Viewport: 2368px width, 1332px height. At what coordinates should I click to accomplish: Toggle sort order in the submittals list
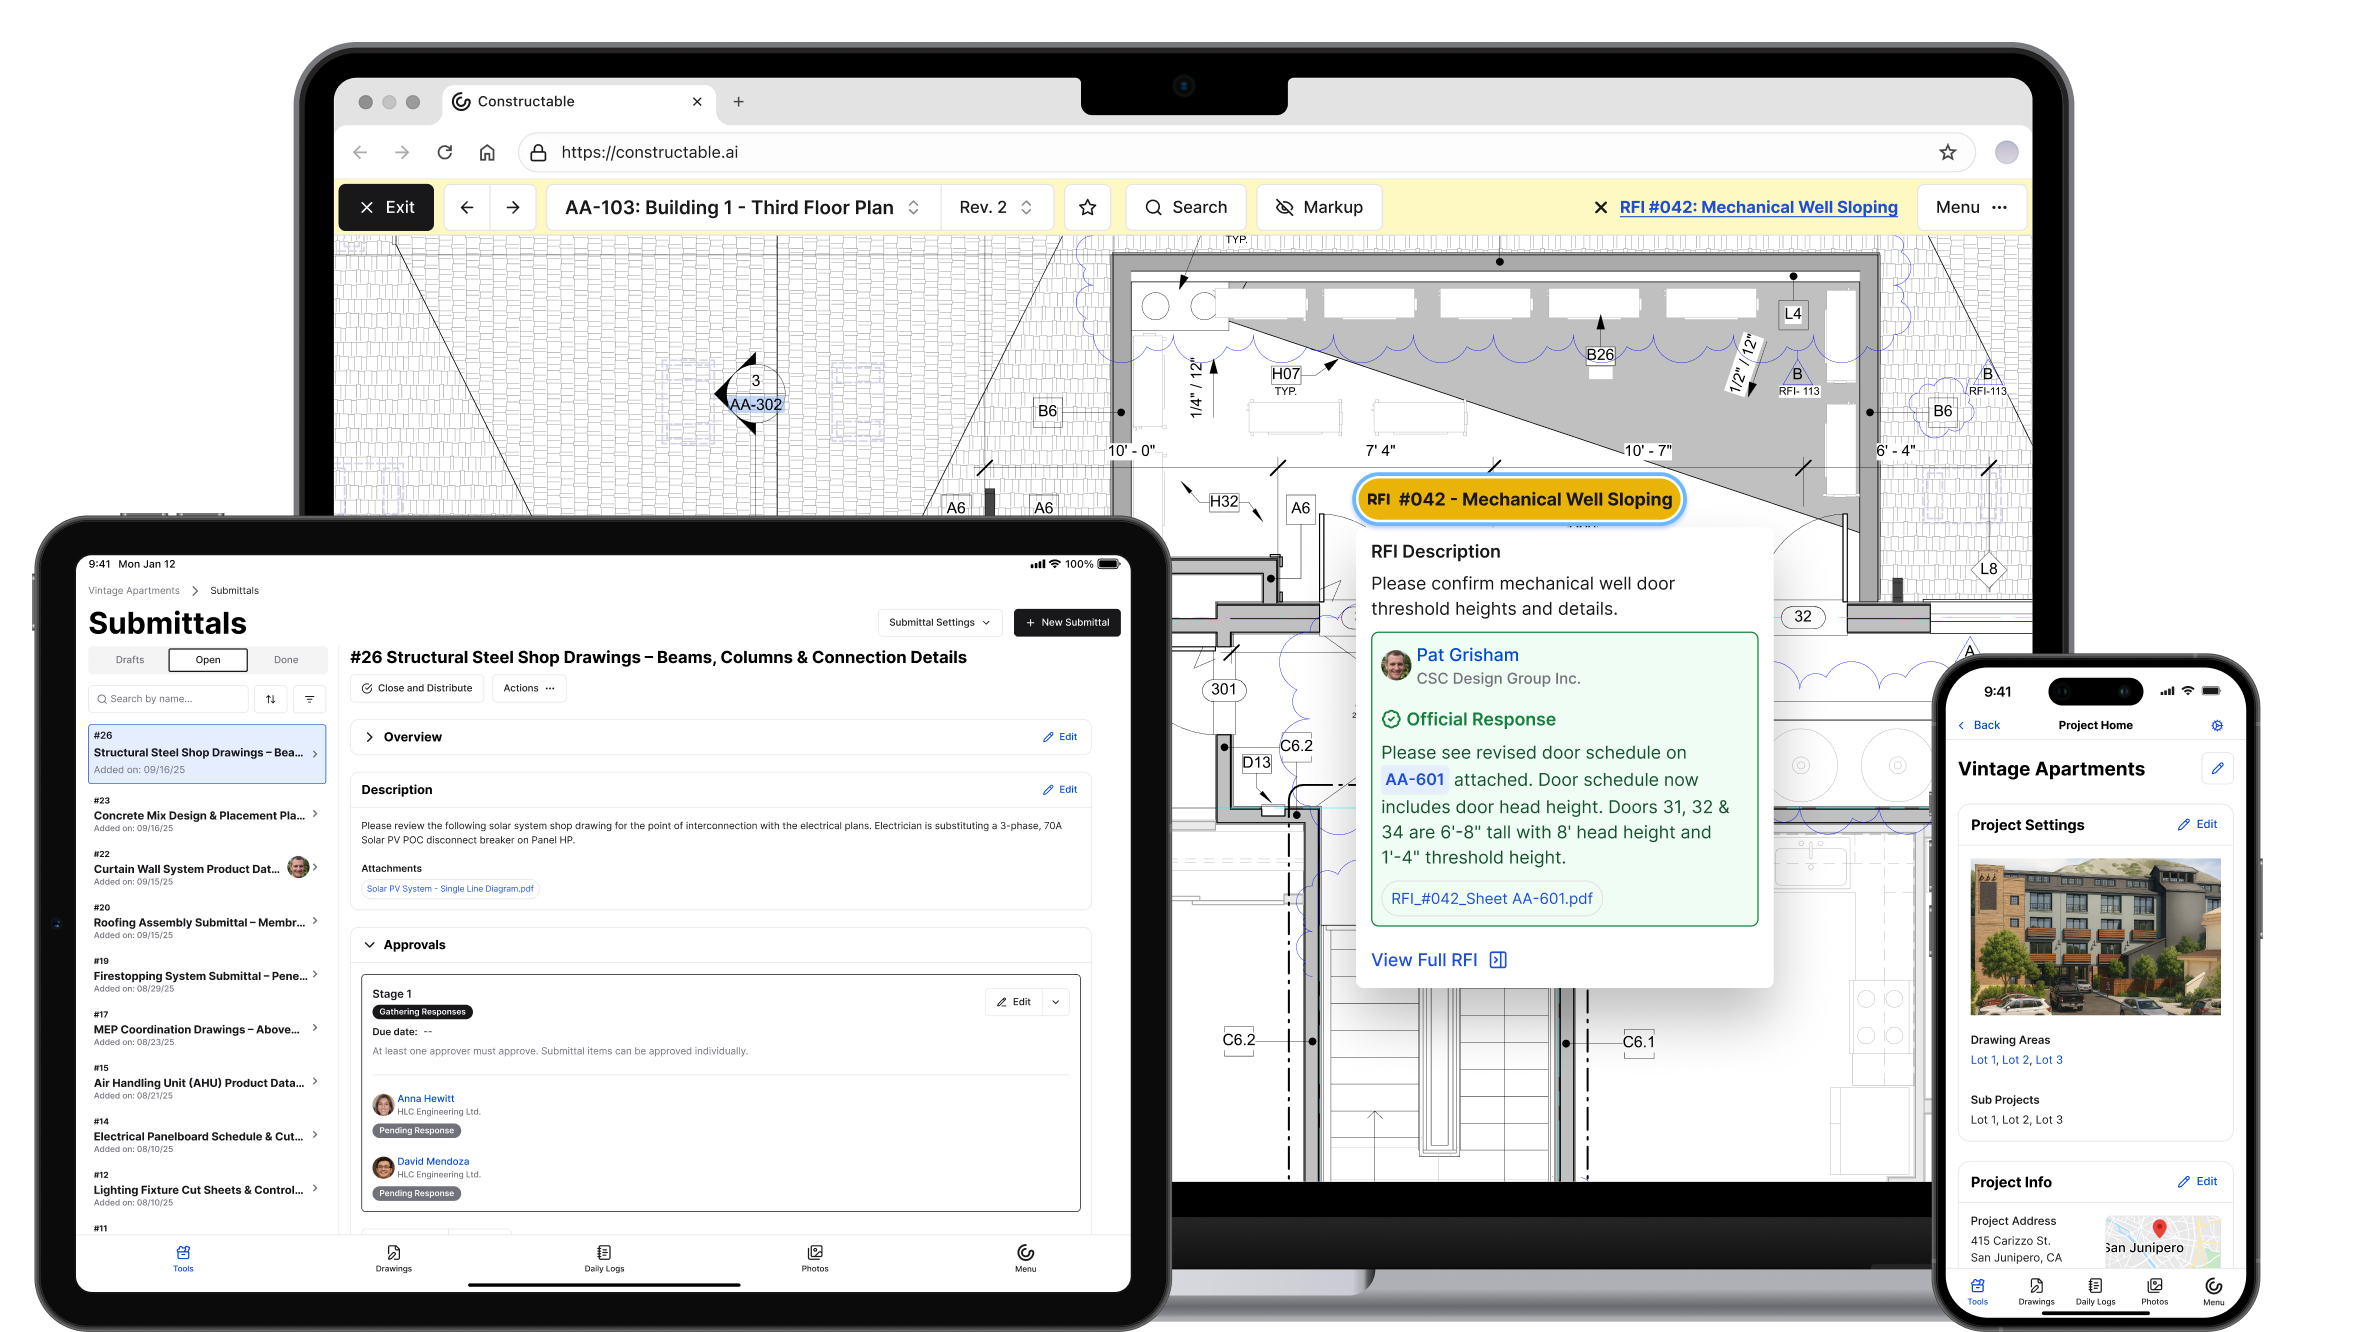click(x=270, y=698)
